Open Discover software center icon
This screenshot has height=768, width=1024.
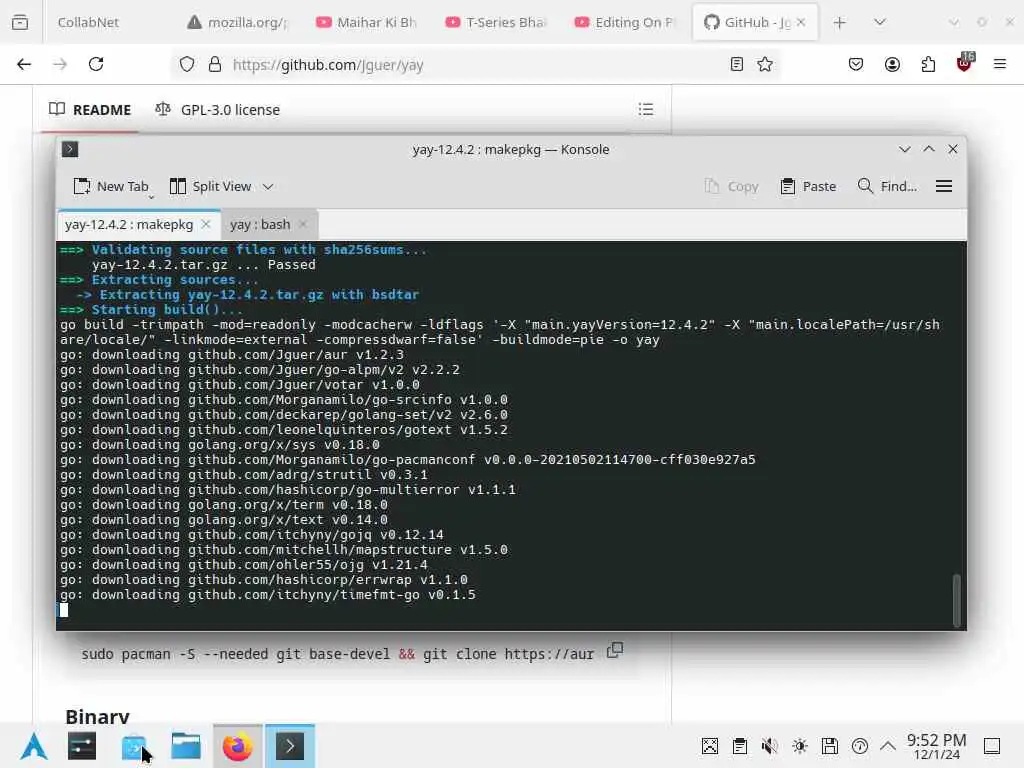[x=134, y=746]
